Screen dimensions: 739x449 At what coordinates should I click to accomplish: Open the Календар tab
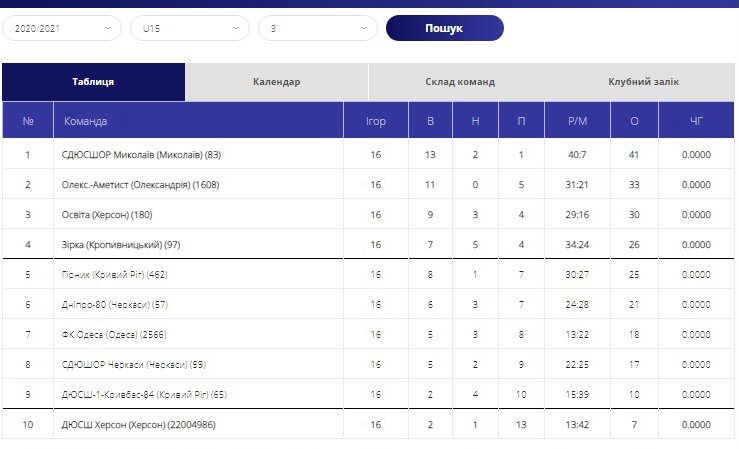(276, 82)
